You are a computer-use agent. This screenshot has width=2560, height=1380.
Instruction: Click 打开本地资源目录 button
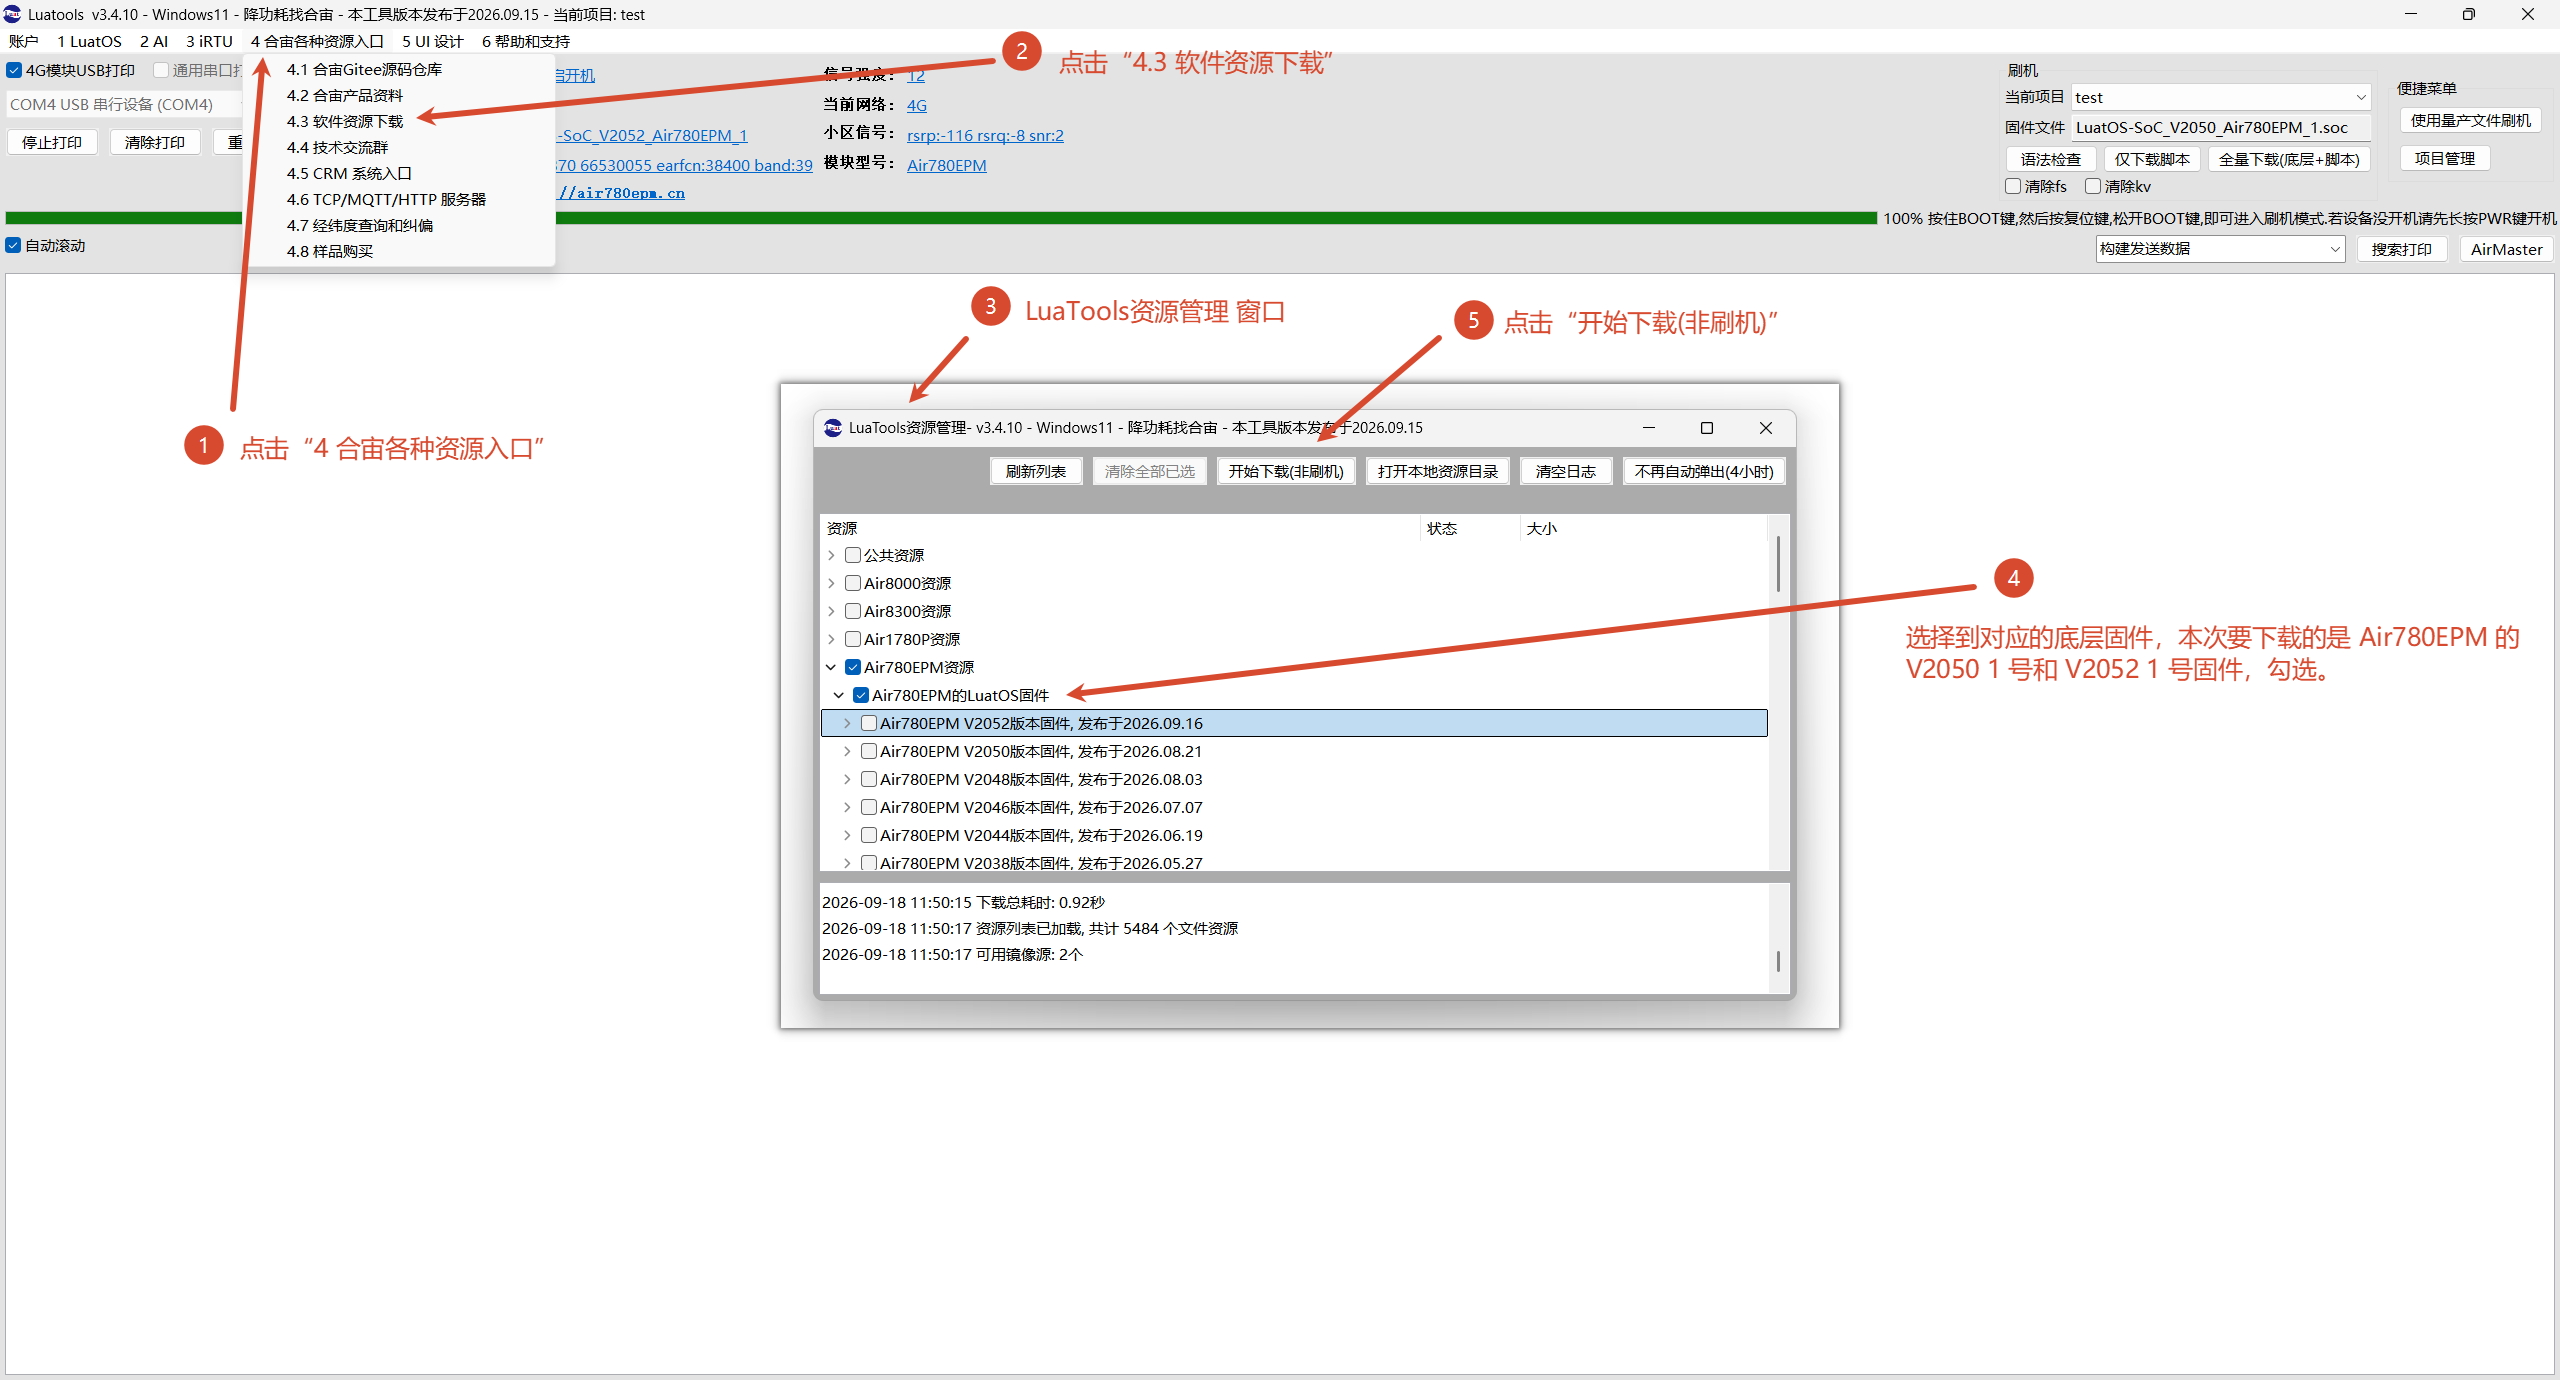[1437, 471]
